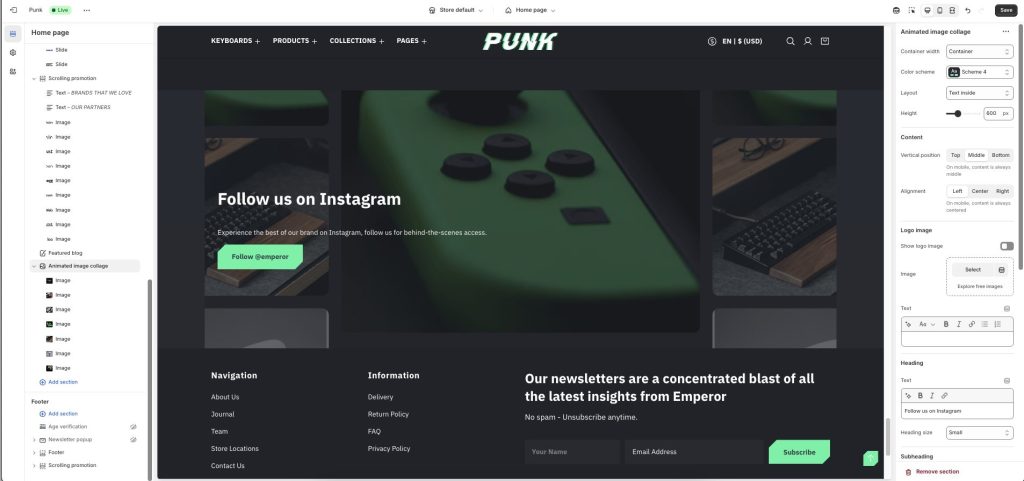Open the theme settings gear icon
The width and height of the screenshot is (1024, 481).
click(x=13, y=53)
